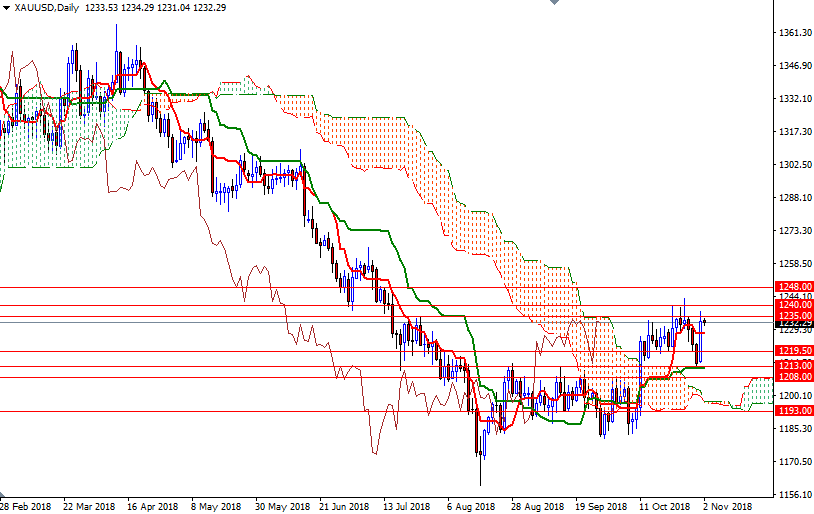
Task: Click the 1219.50 red price level label
Action: coord(793,351)
